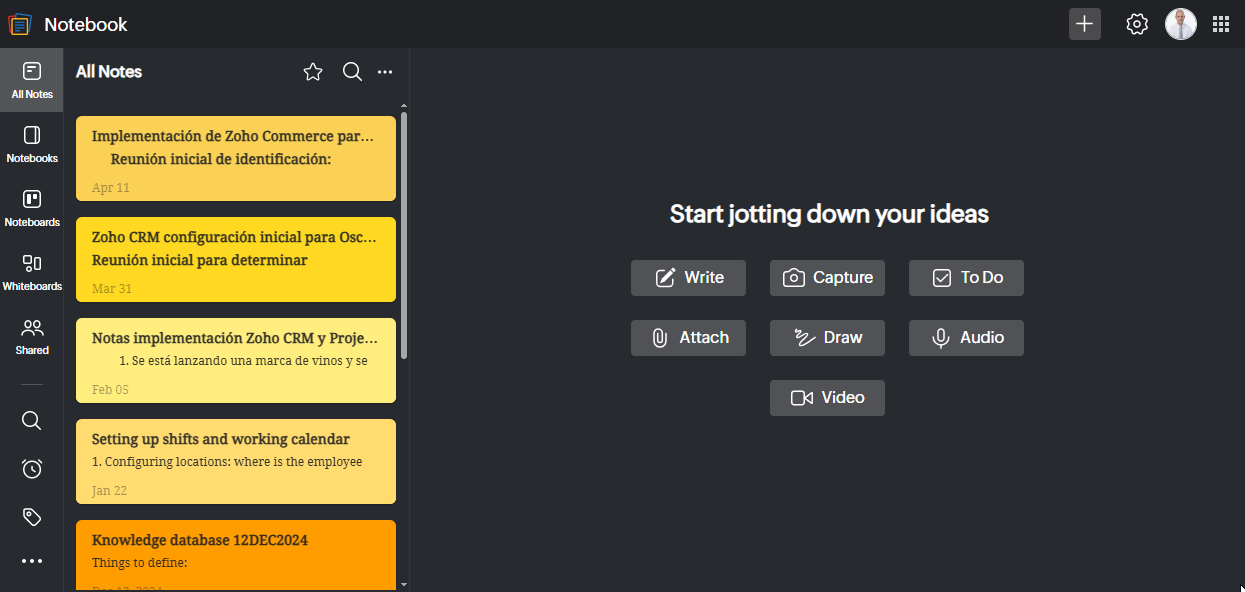Open the Setting up shifts note card
The image size is (1245, 592).
(236, 461)
